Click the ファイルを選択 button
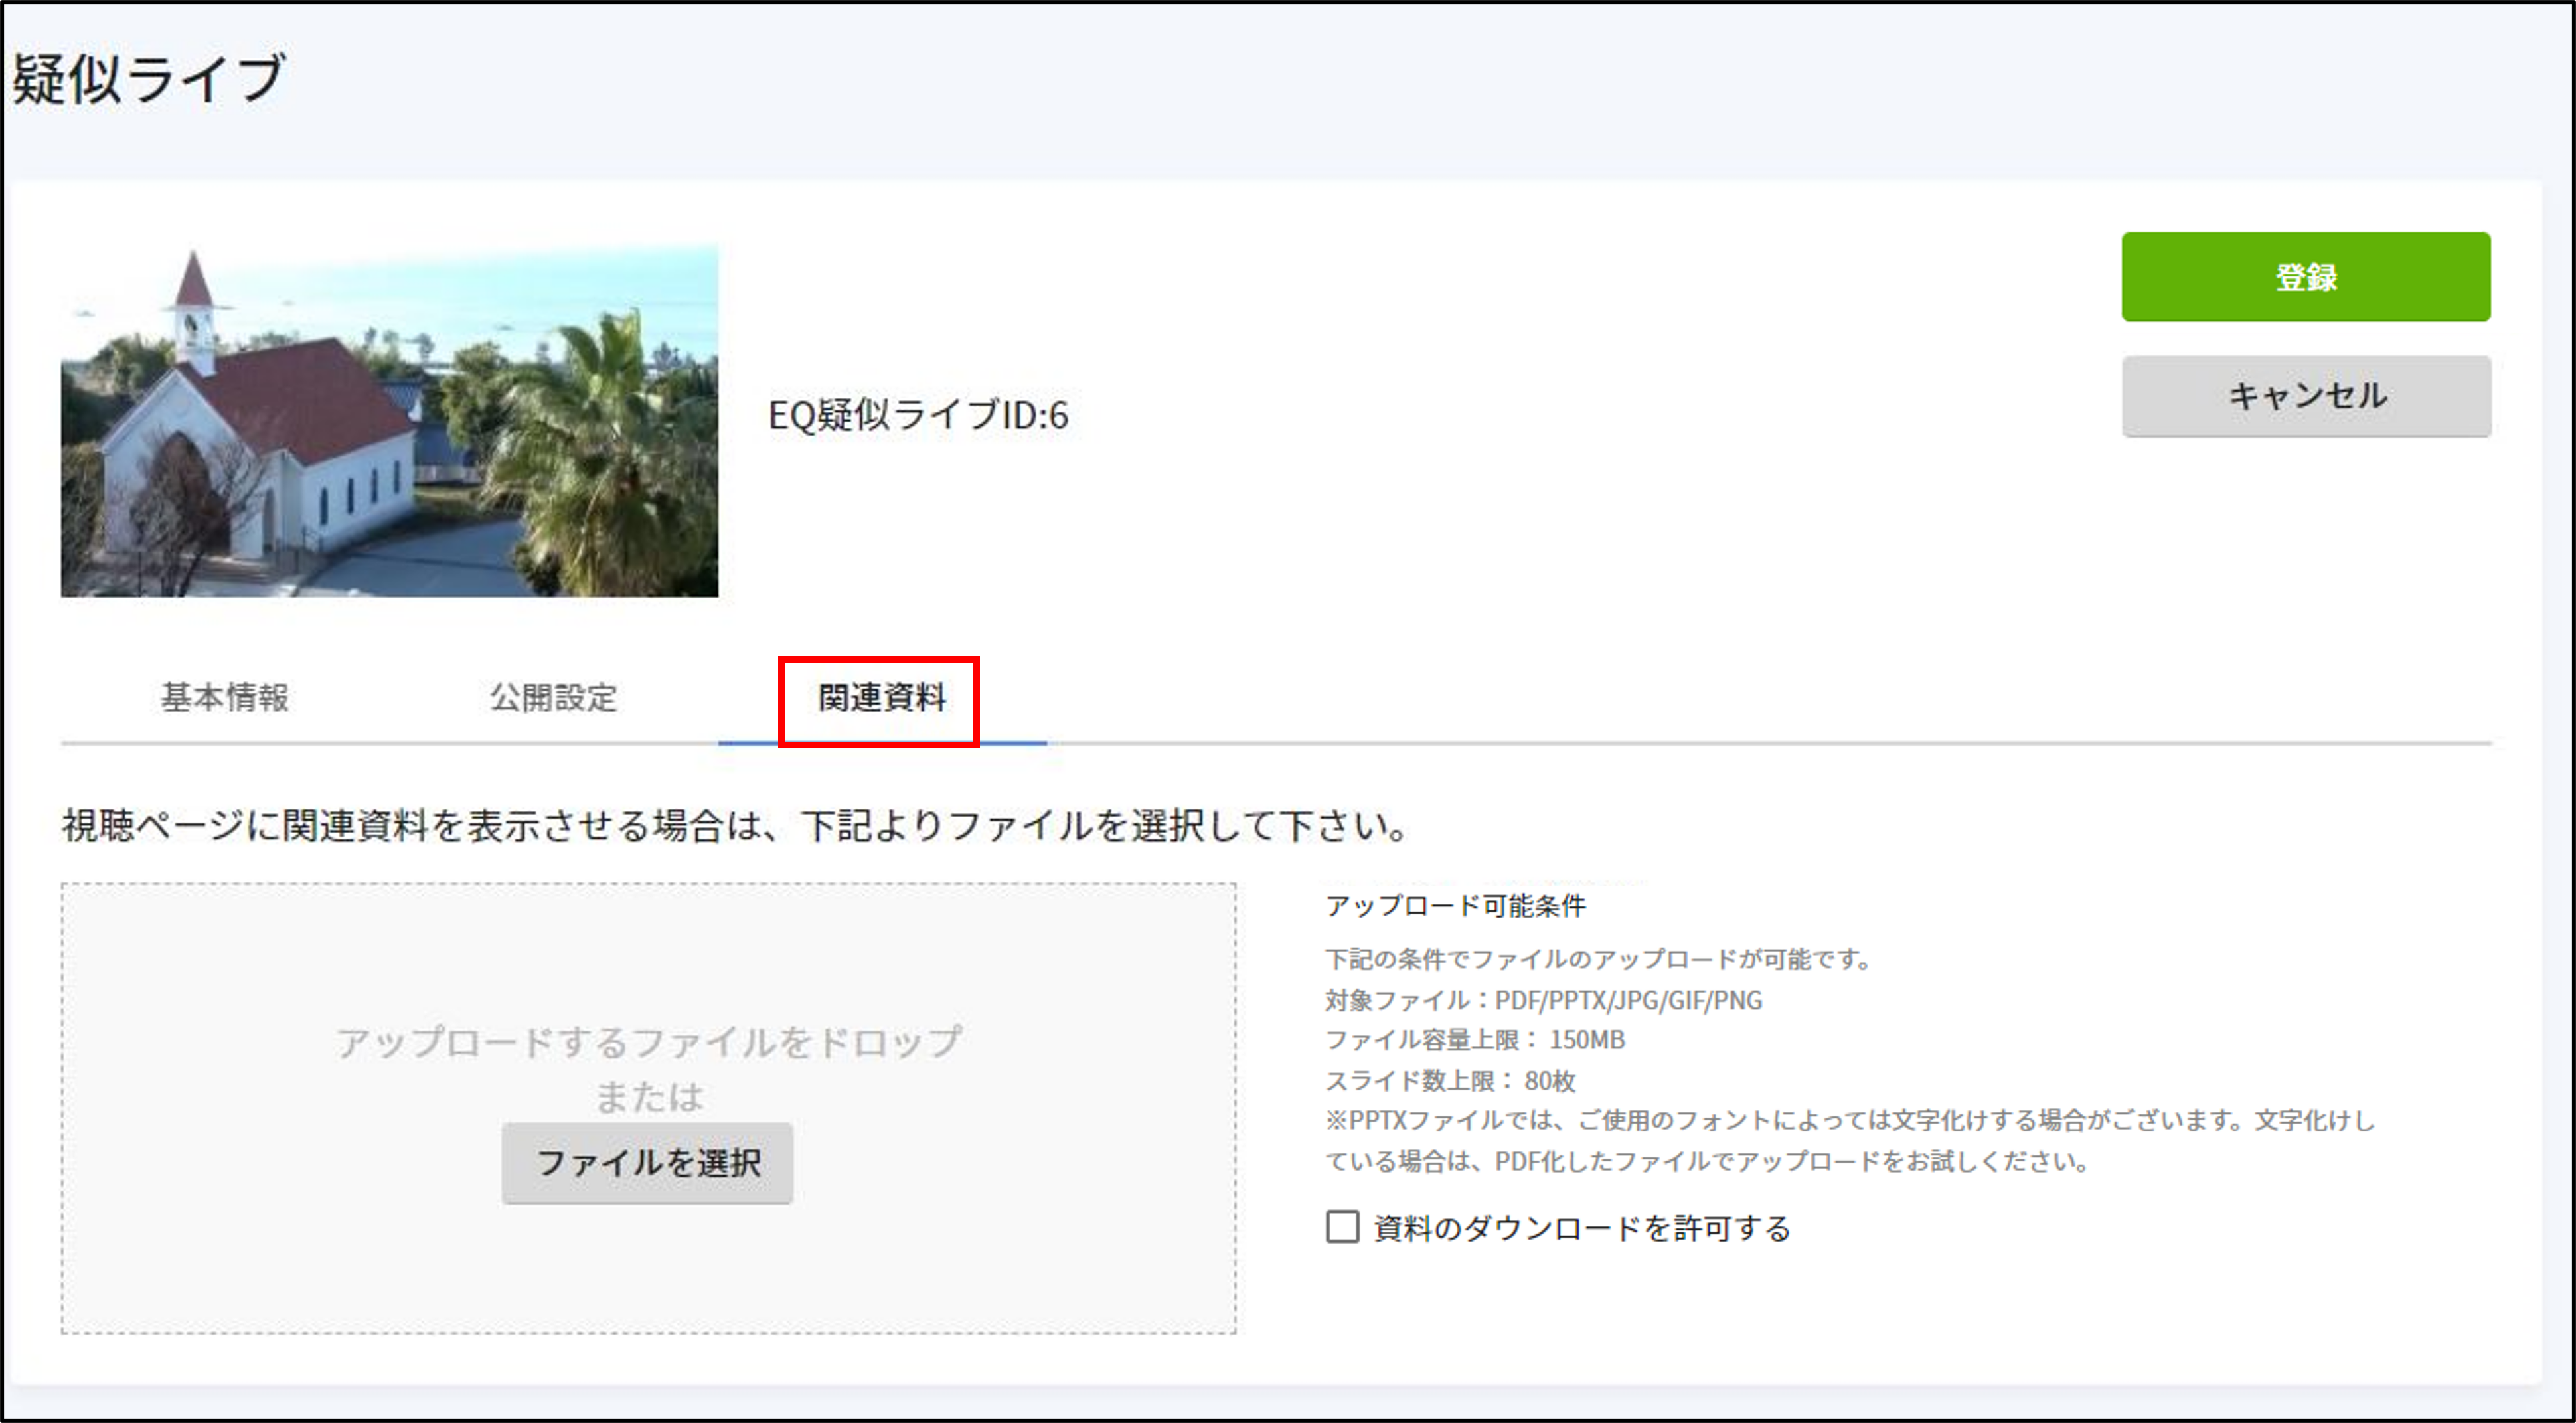Viewport: 2576px width, 1423px height. point(647,1162)
